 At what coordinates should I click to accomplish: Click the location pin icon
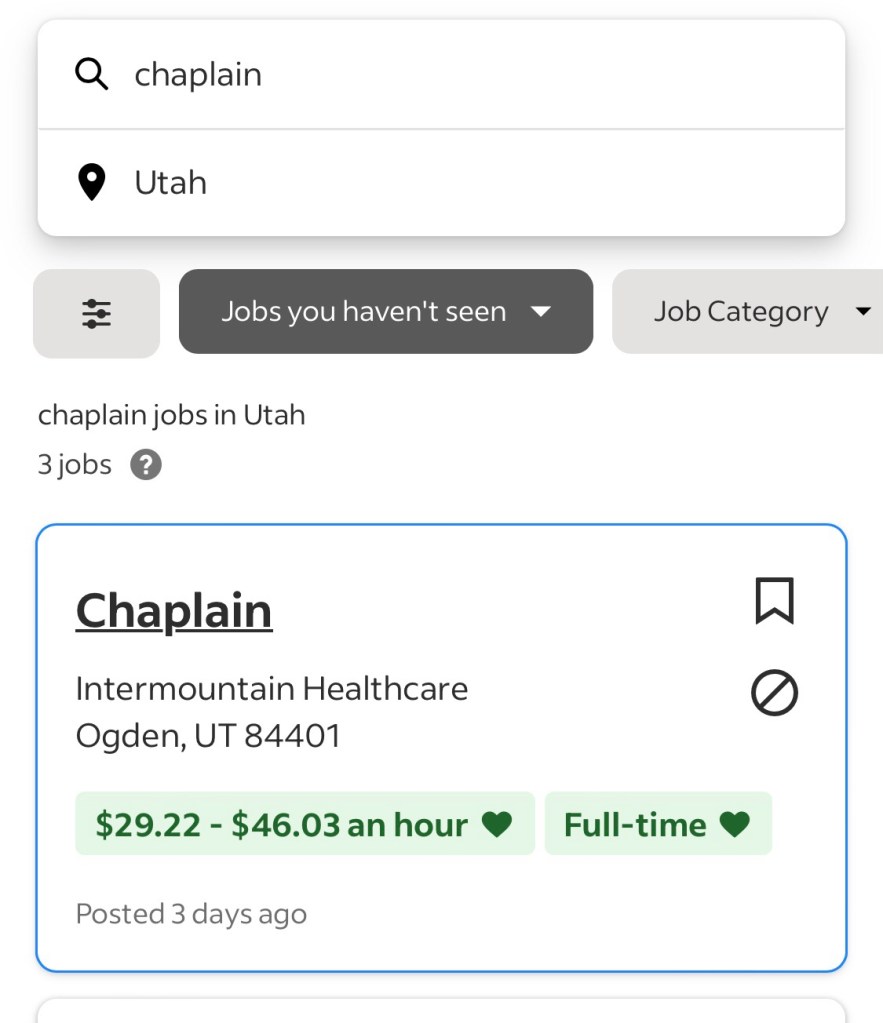point(92,183)
